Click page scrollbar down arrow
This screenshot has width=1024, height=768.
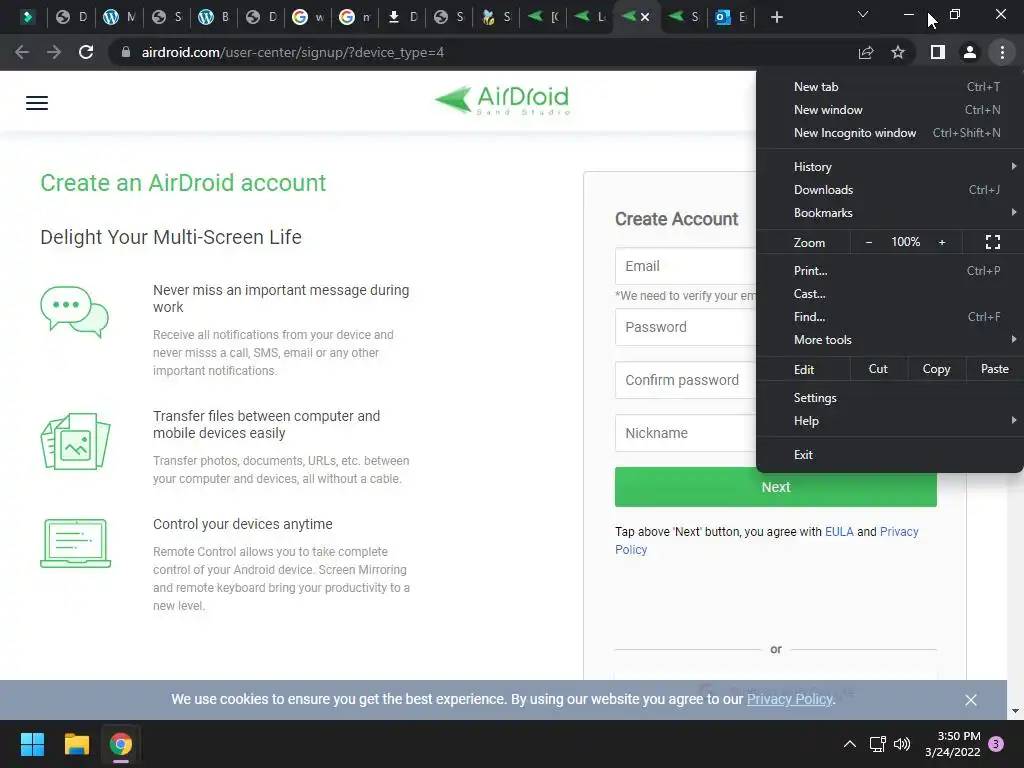point(1016,711)
